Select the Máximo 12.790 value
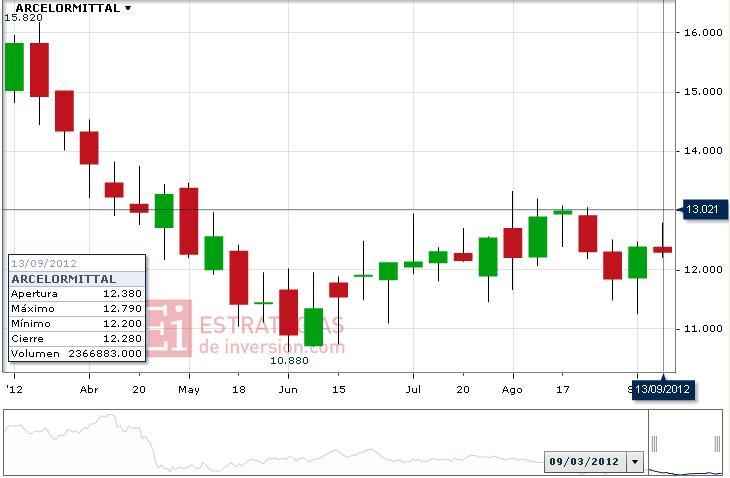This screenshot has width=730, height=478. 122,309
